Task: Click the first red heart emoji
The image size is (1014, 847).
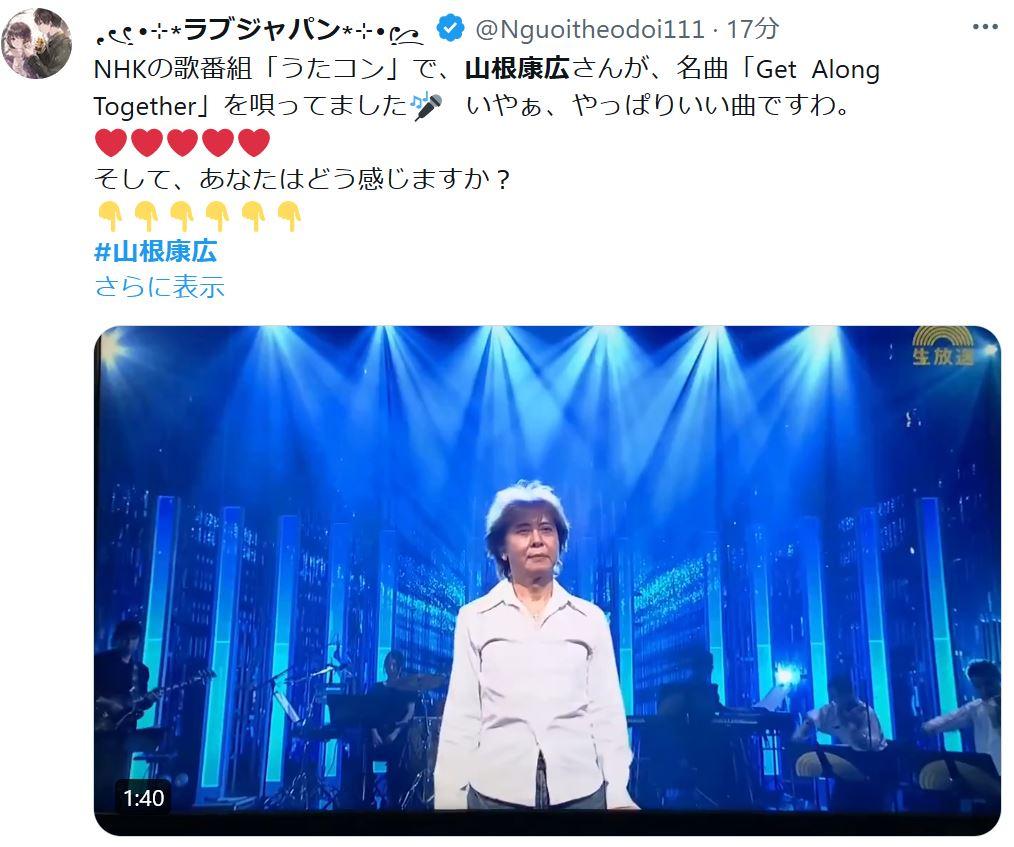Action: pyautogui.click(x=111, y=143)
